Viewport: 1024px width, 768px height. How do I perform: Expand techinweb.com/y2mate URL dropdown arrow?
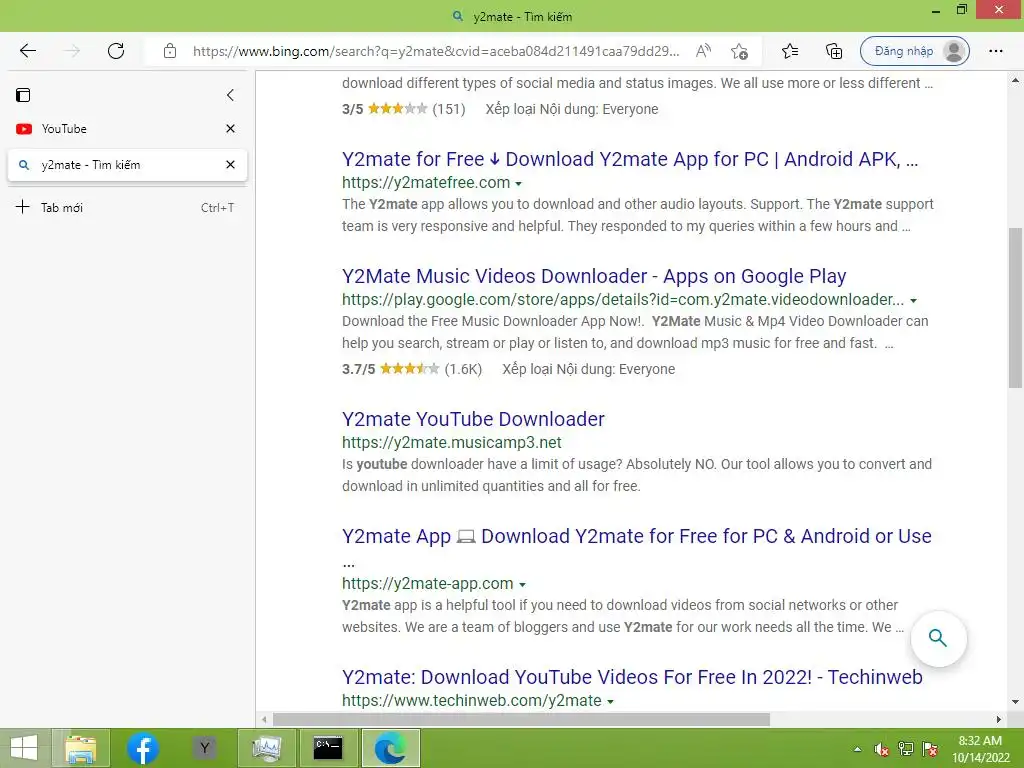click(611, 701)
